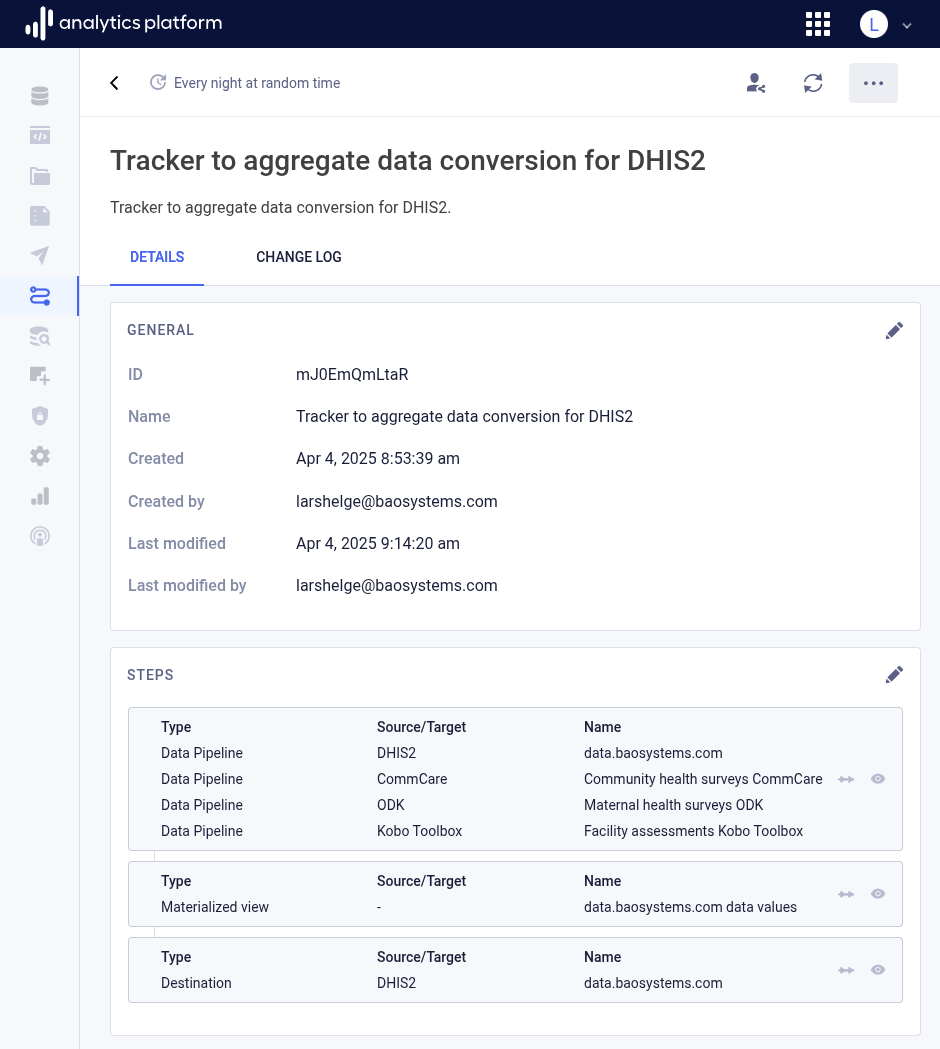Image resolution: width=940 pixels, height=1049 pixels.
Task: View the Destination step eye icon
Action: 878,969
